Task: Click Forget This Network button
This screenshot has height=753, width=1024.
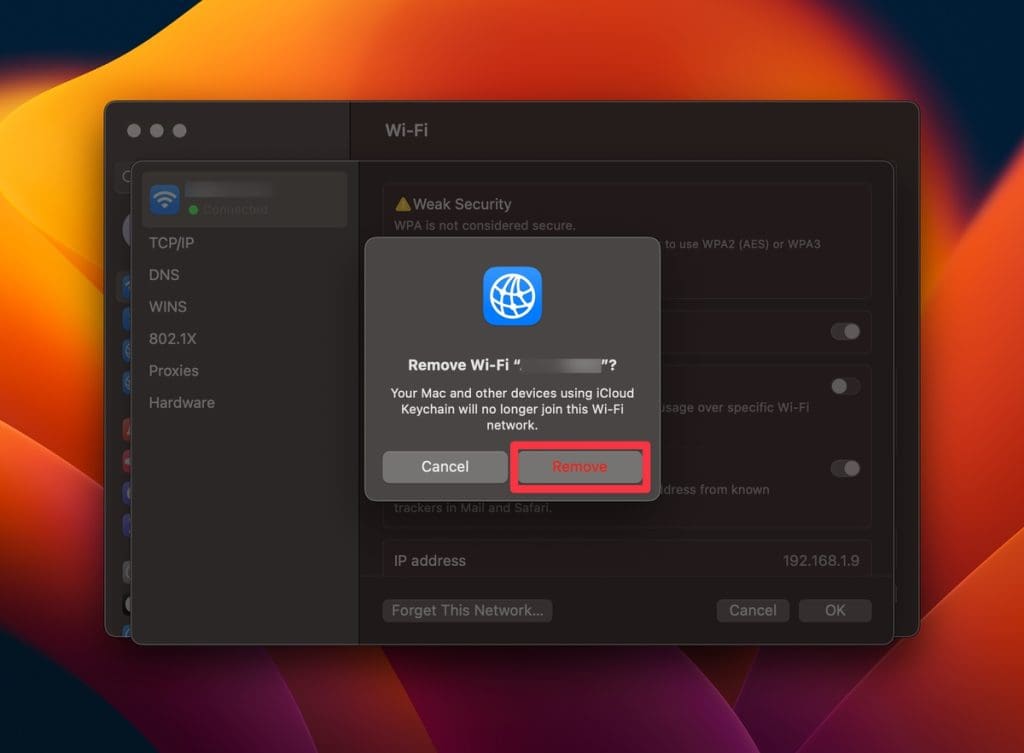Action: point(467,611)
